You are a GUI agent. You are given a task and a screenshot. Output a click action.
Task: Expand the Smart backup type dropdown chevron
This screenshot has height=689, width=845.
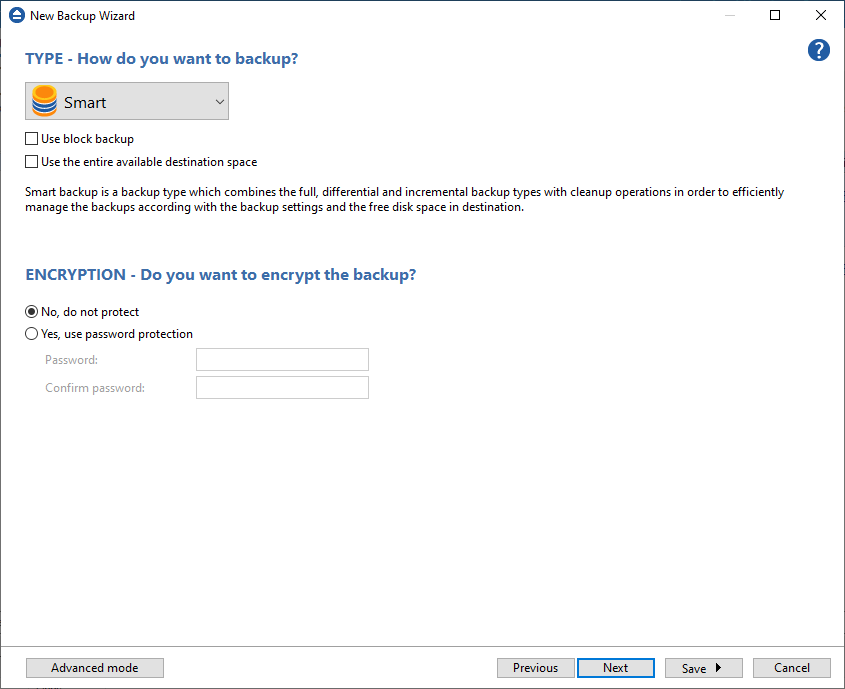[x=219, y=101]
